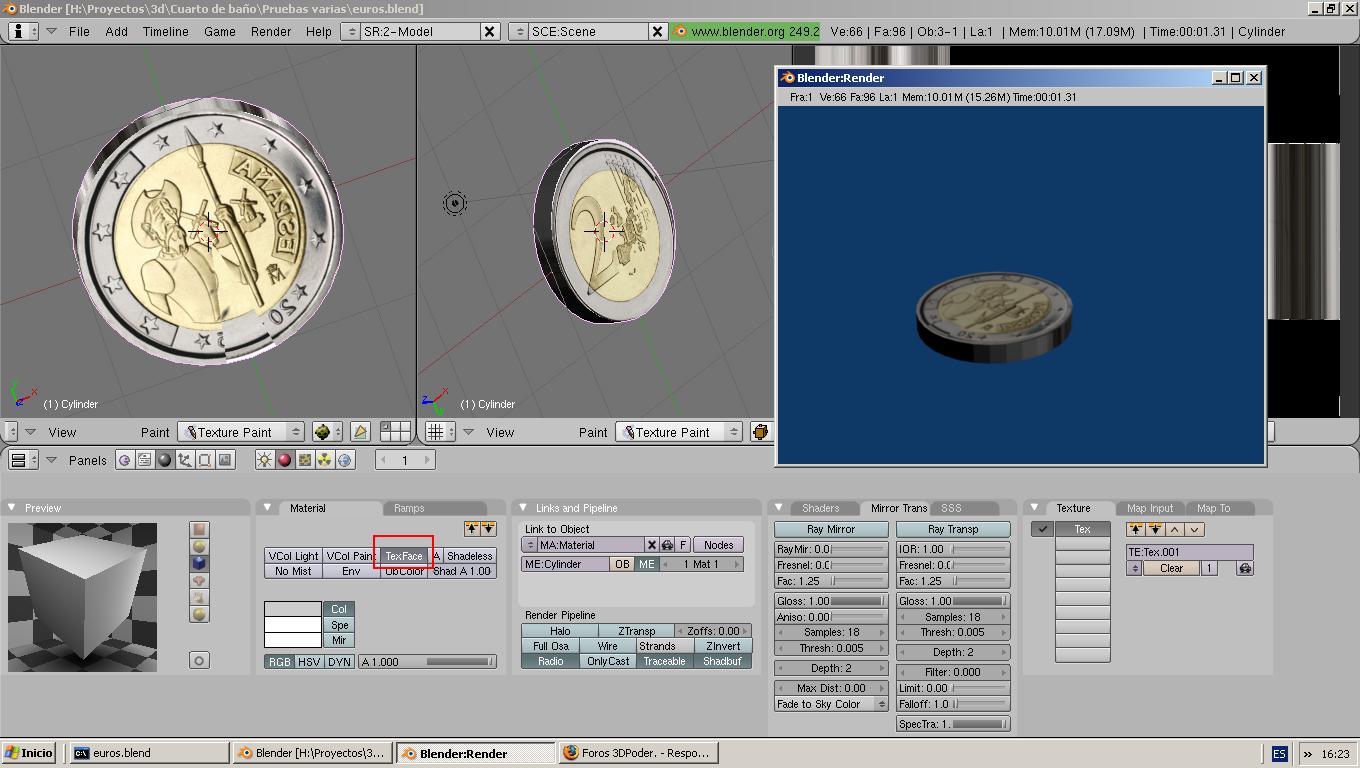The image size is (1360, 768).
Task: Collapse the Links and Pipeline panel
Action: pos(523,508)
